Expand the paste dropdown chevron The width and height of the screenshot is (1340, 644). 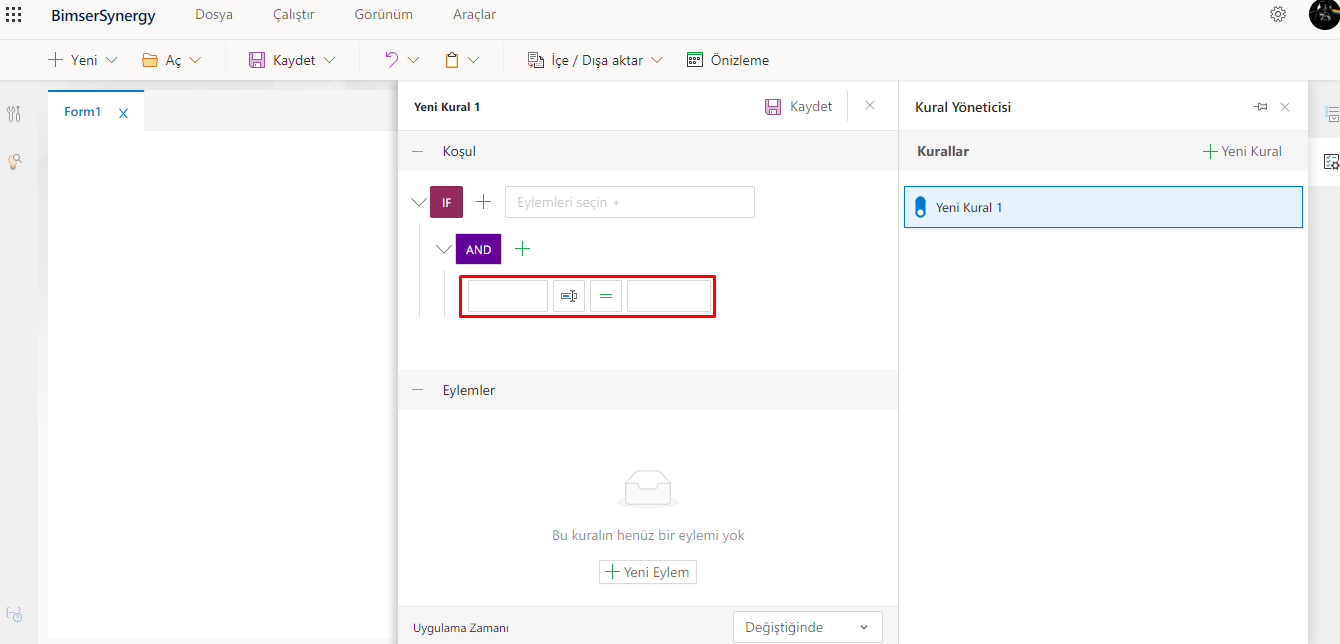473,60
